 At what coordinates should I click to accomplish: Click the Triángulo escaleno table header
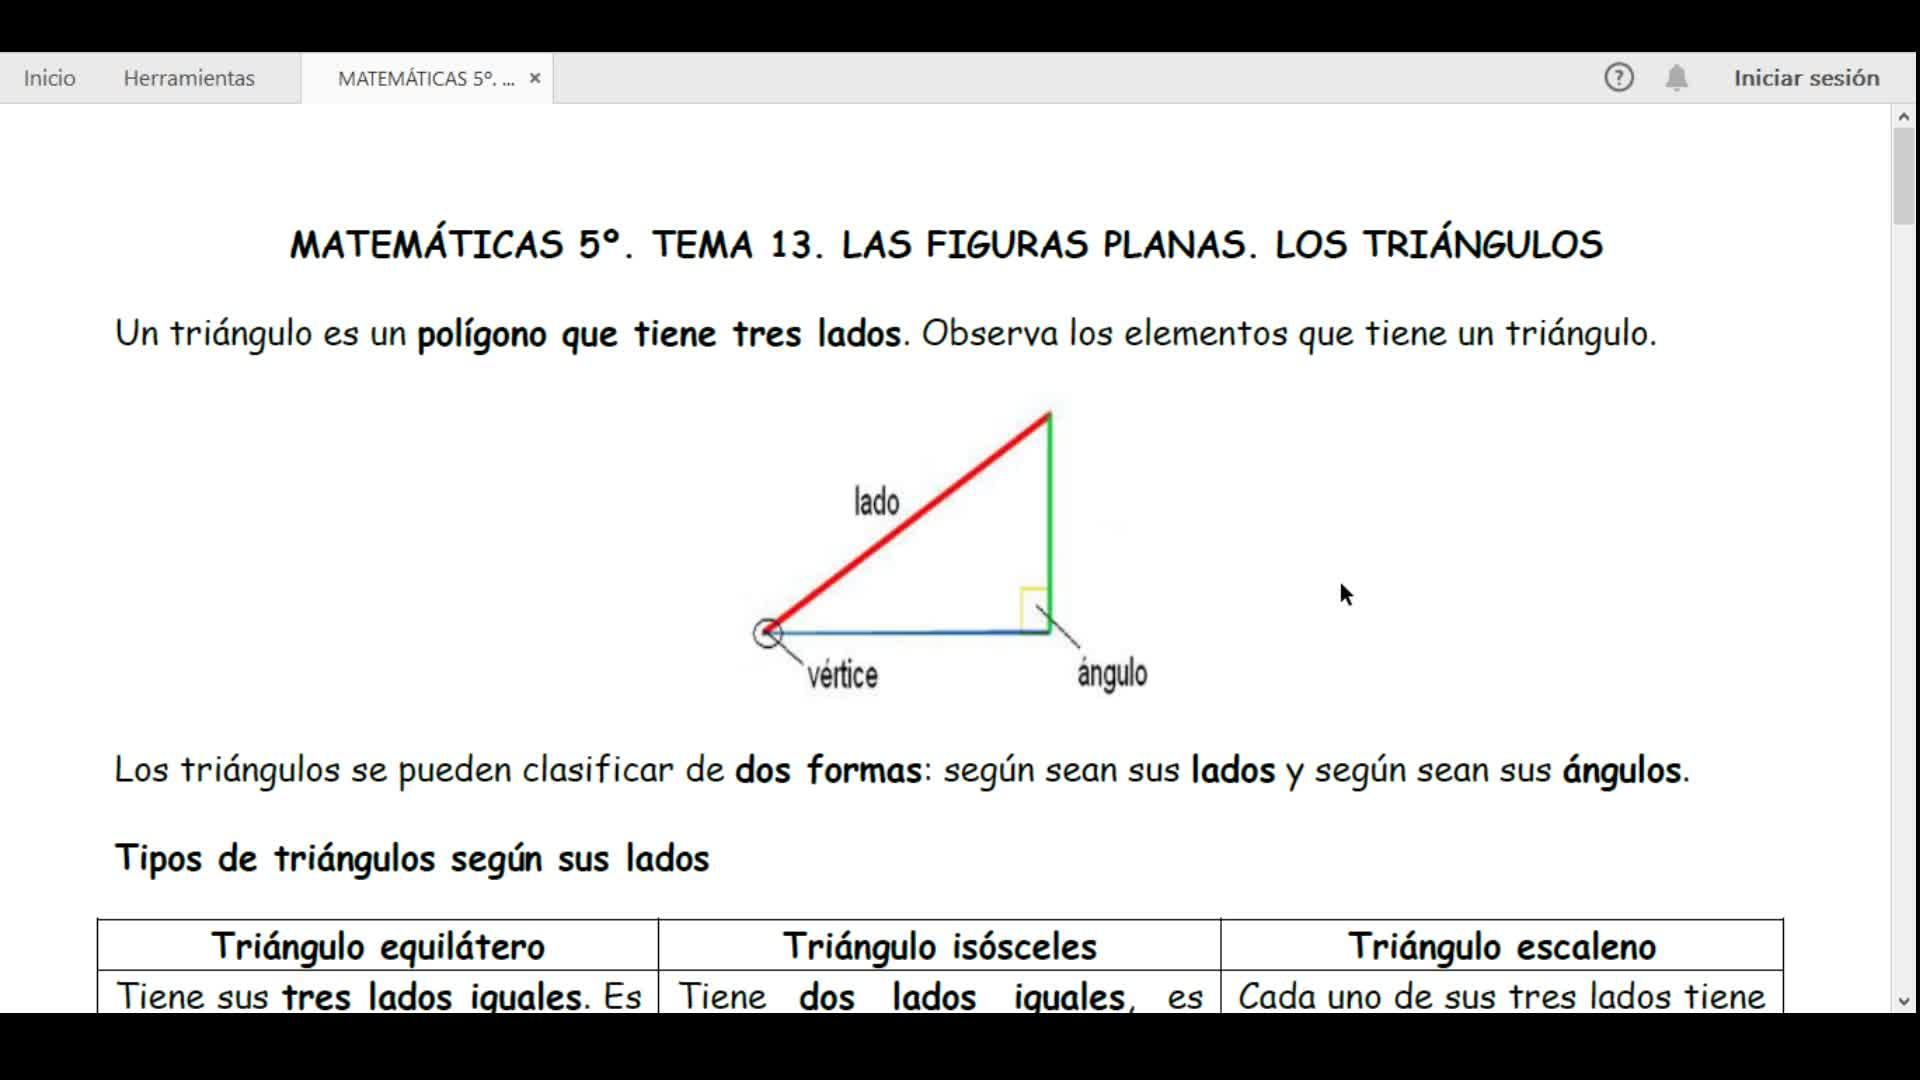tap(1501, 946)
